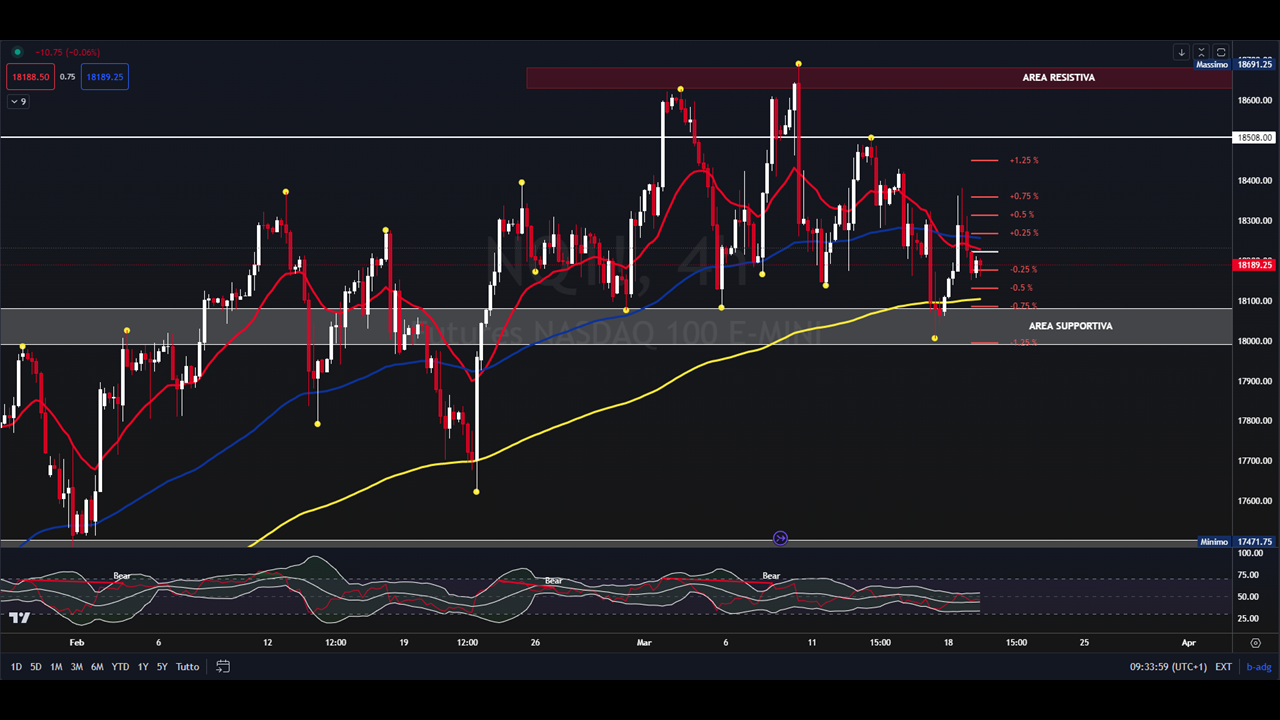This screenshot has width=1280, height=720.
Task: Click the 18000.00 price scale value
Action: (1255, 341)
